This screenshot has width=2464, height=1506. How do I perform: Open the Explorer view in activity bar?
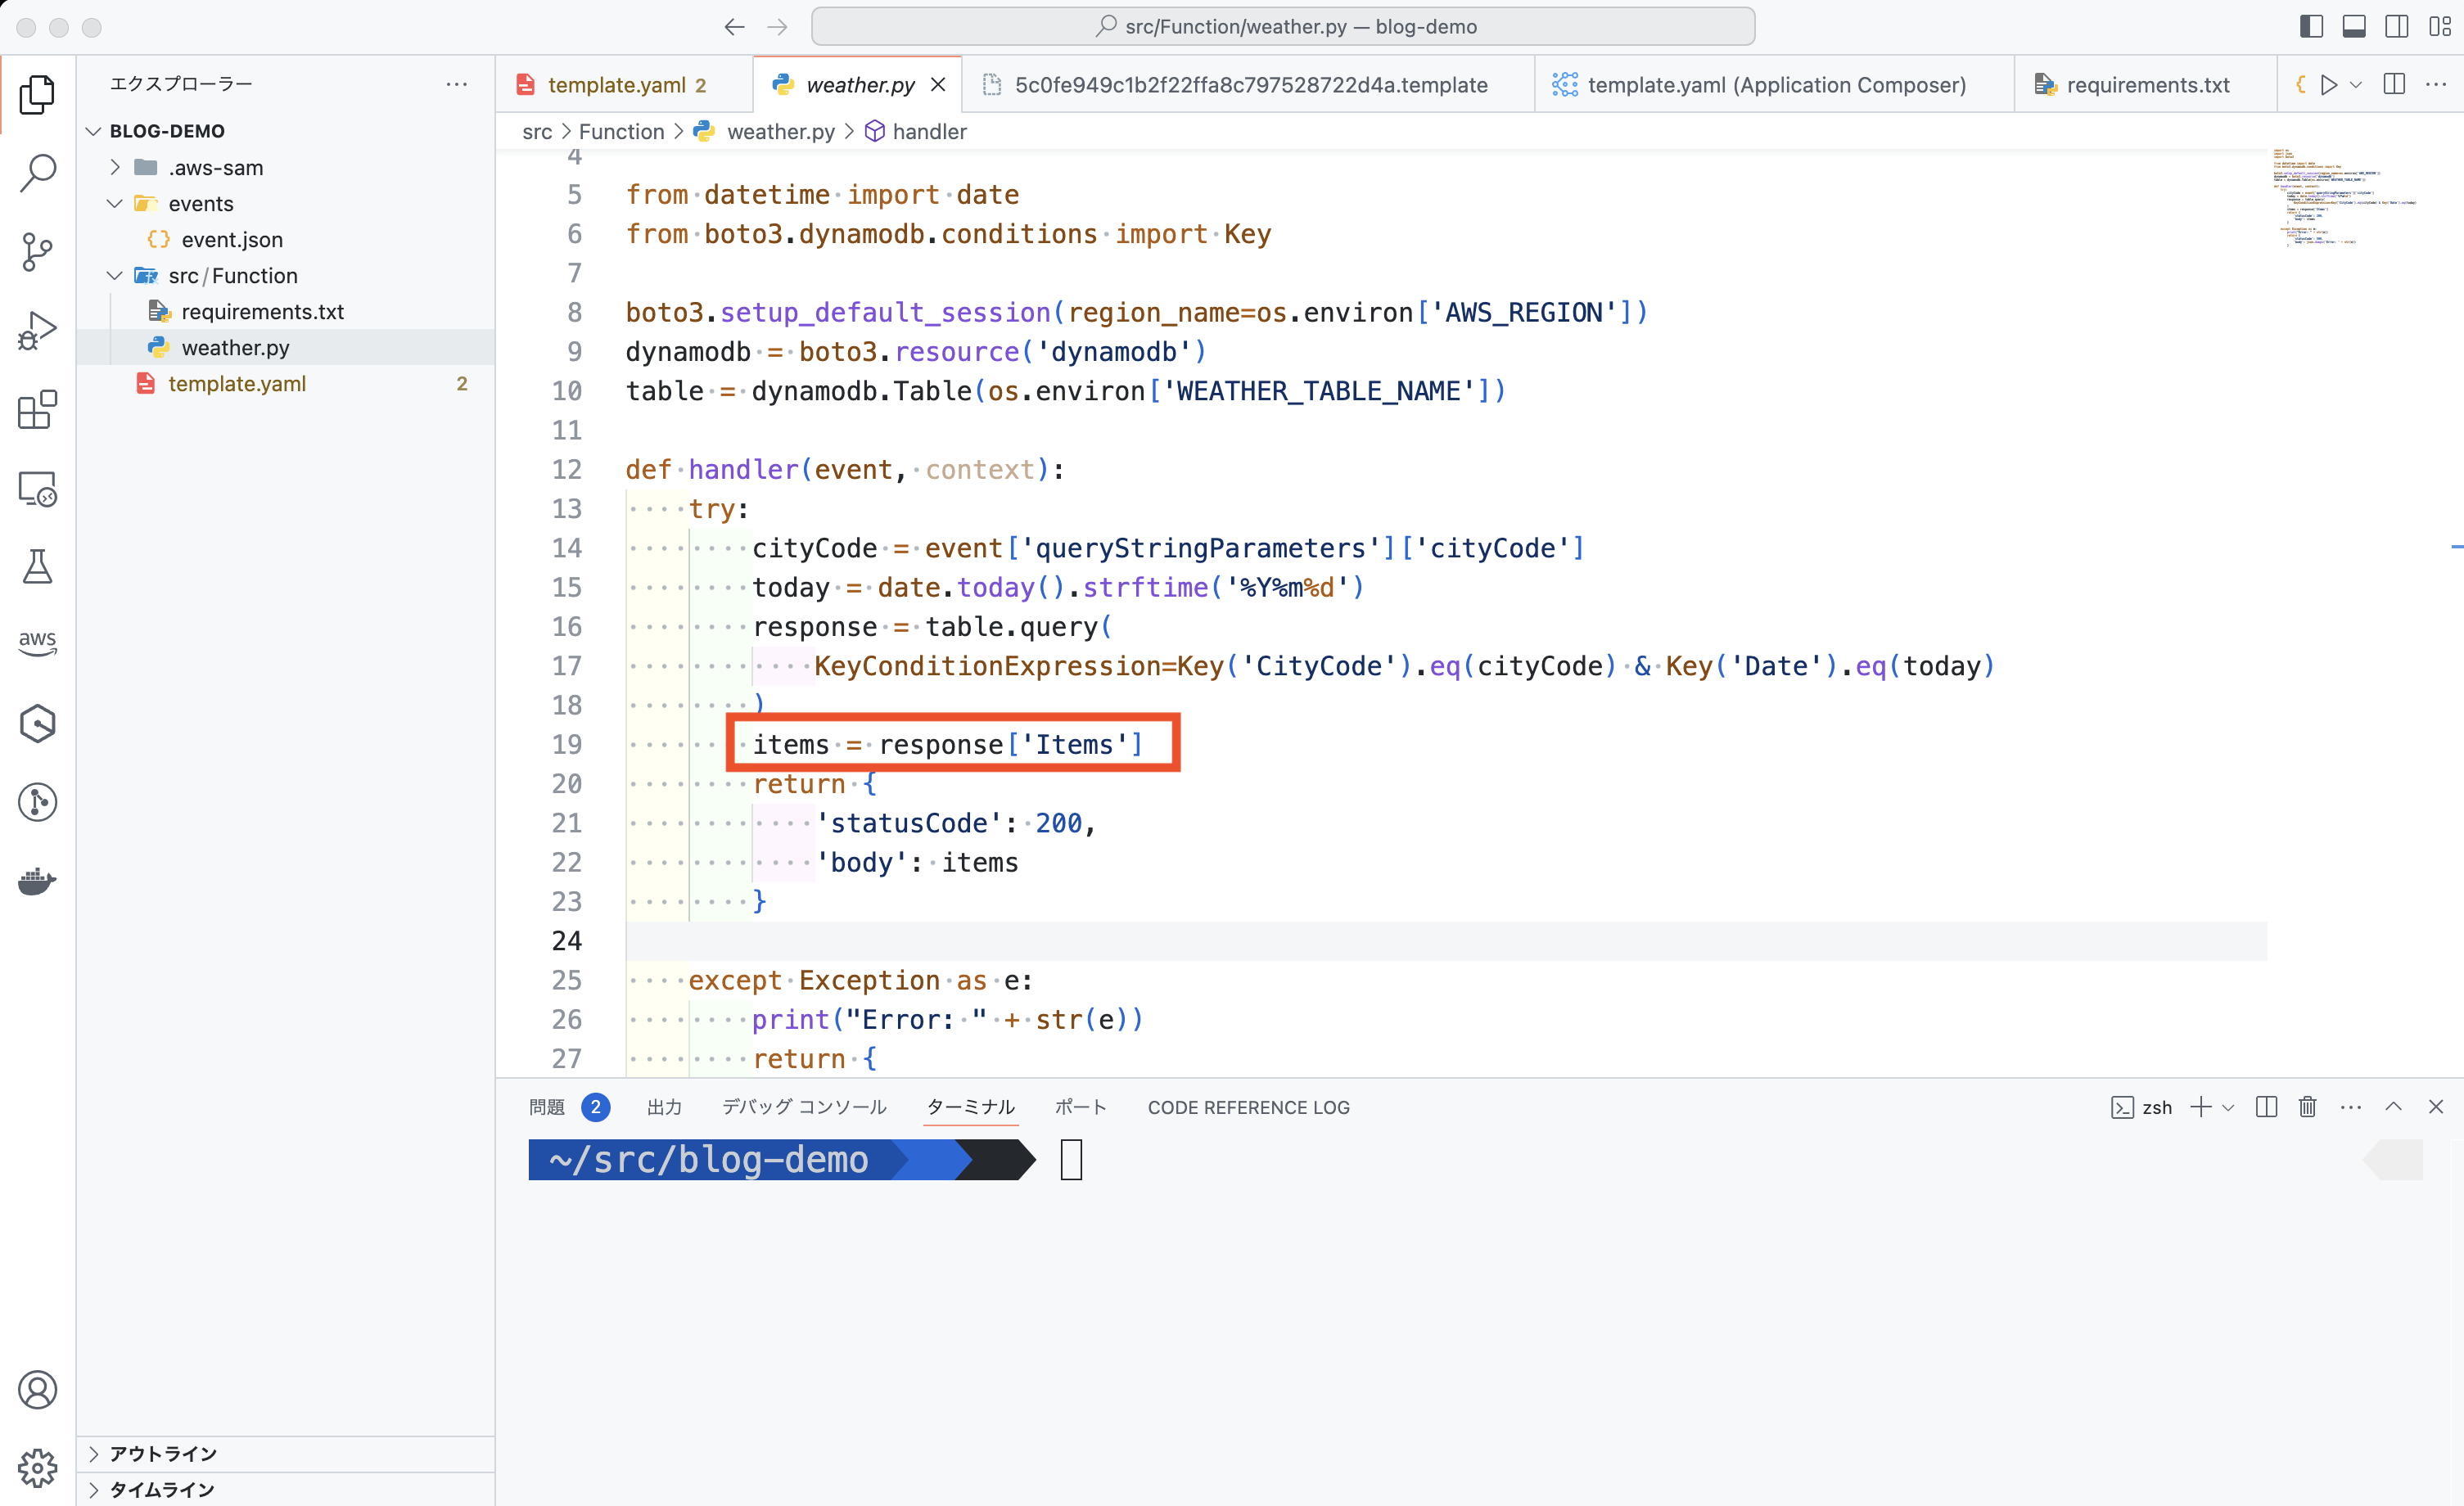point(37,94)
